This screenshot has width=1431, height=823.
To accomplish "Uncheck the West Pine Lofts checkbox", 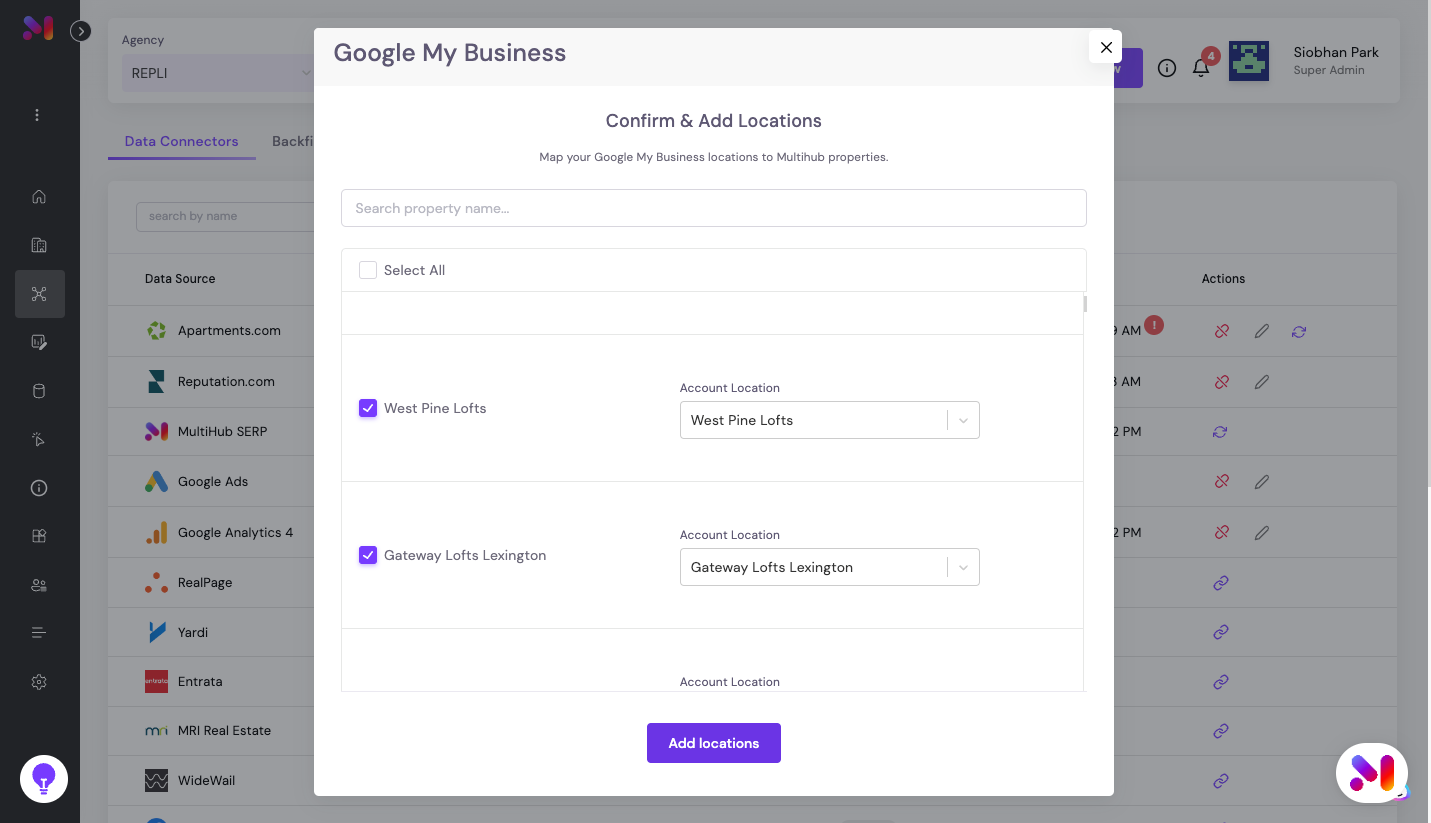I will [368, 408].
